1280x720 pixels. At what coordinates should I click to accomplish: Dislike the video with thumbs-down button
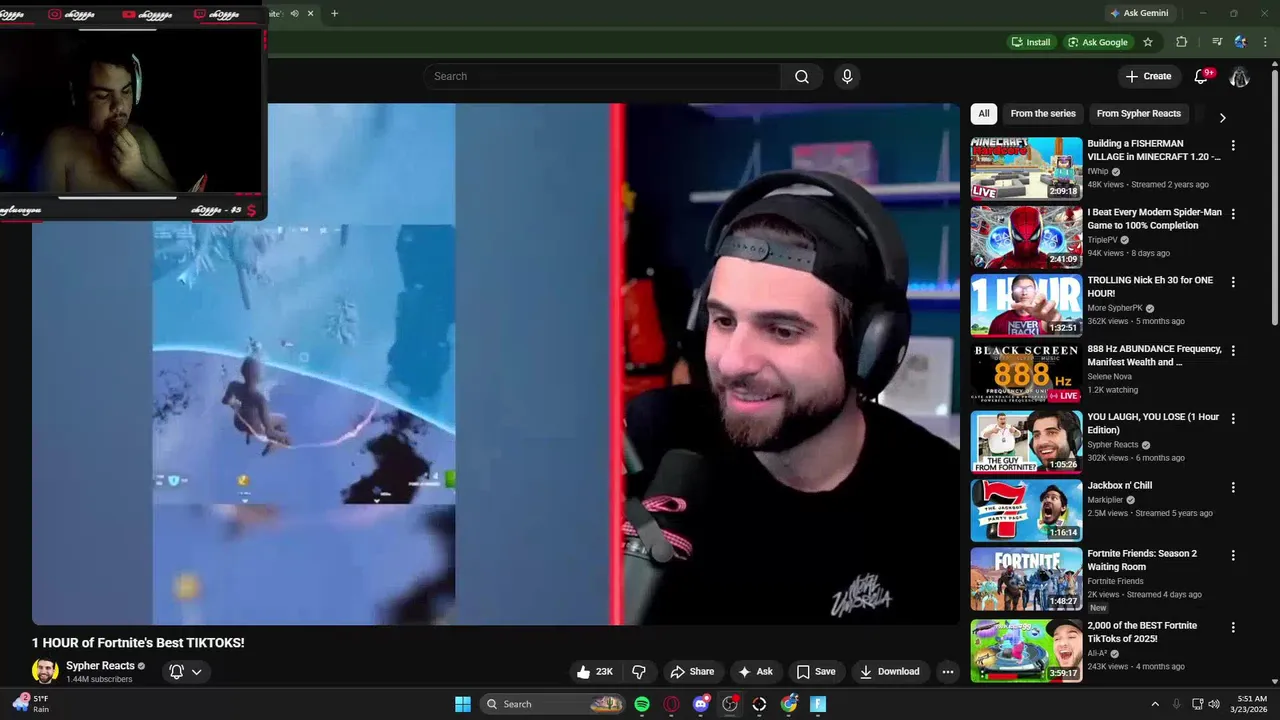[x=638, y=672]
